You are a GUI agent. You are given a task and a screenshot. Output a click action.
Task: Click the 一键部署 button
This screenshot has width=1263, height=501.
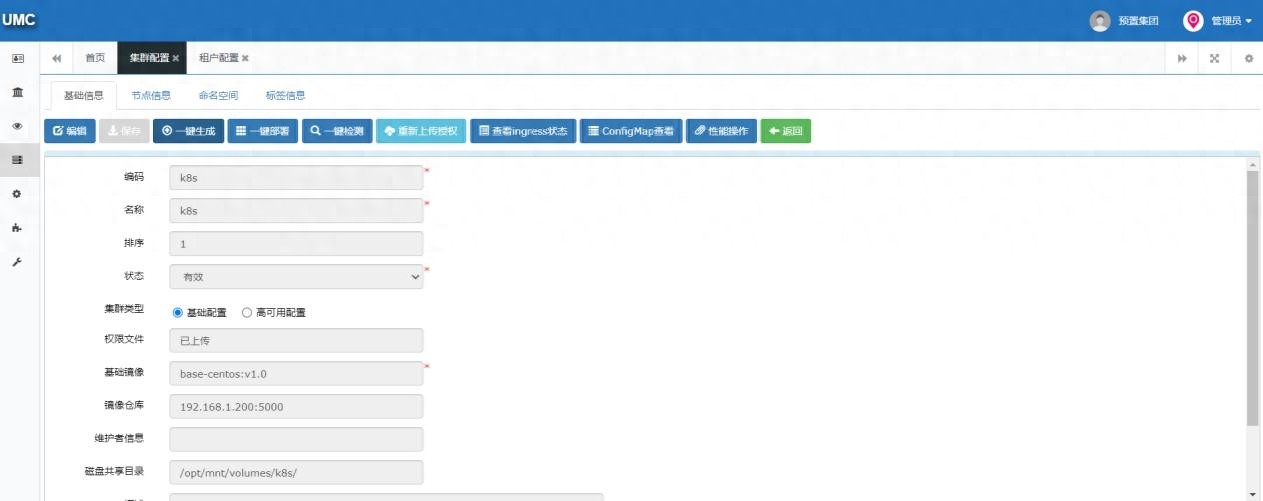tap(263, 131)
